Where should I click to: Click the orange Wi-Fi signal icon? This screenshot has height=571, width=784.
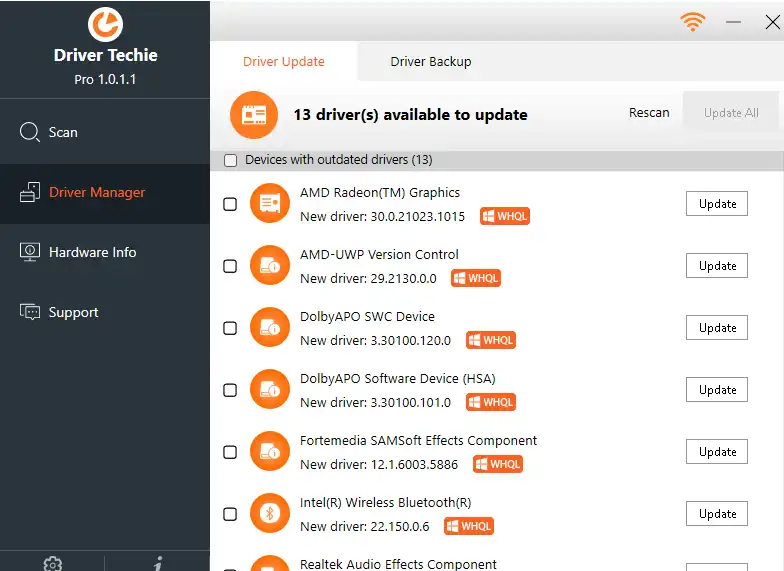(x=692, y=21)
